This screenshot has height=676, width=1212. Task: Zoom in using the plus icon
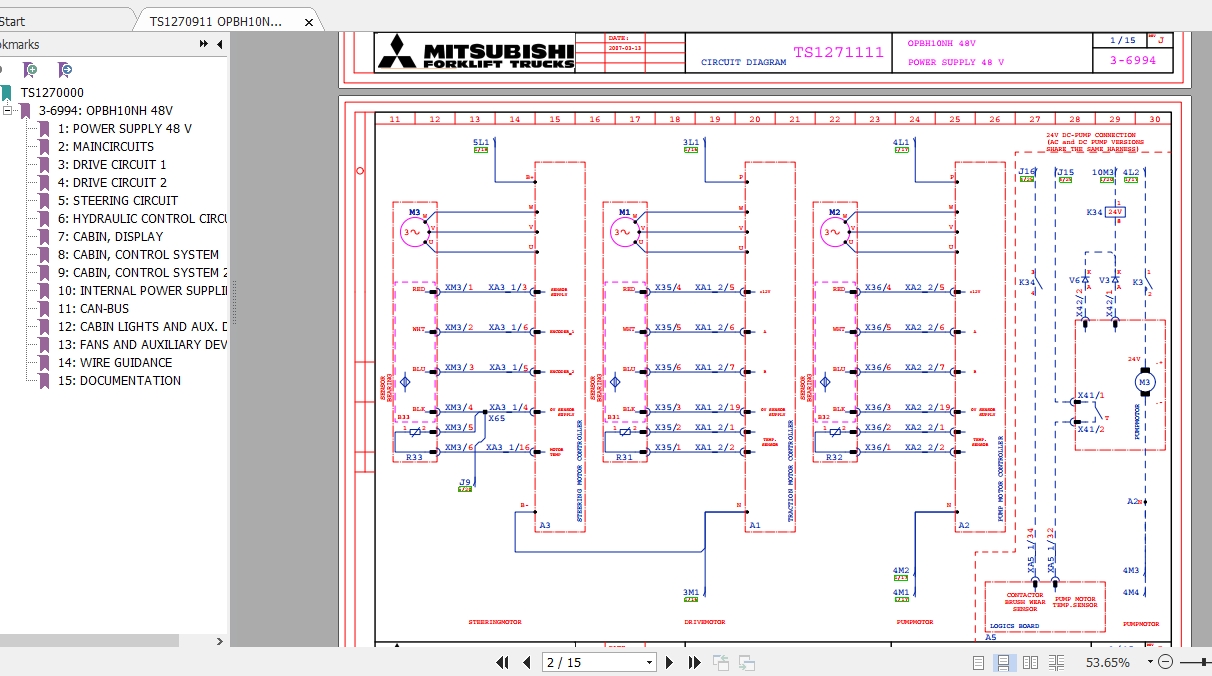coord(1208,662)
